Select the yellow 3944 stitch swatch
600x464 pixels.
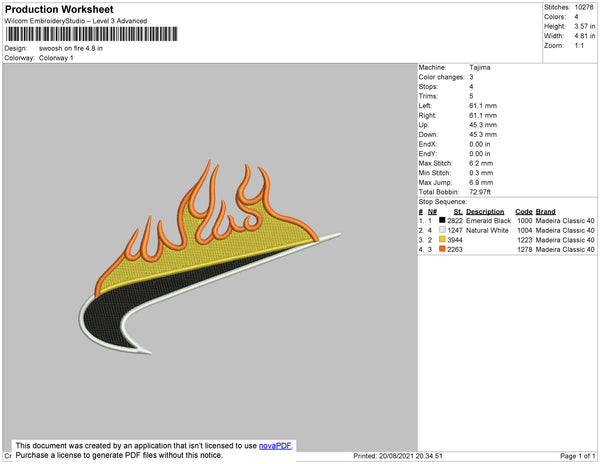point(442,239)
